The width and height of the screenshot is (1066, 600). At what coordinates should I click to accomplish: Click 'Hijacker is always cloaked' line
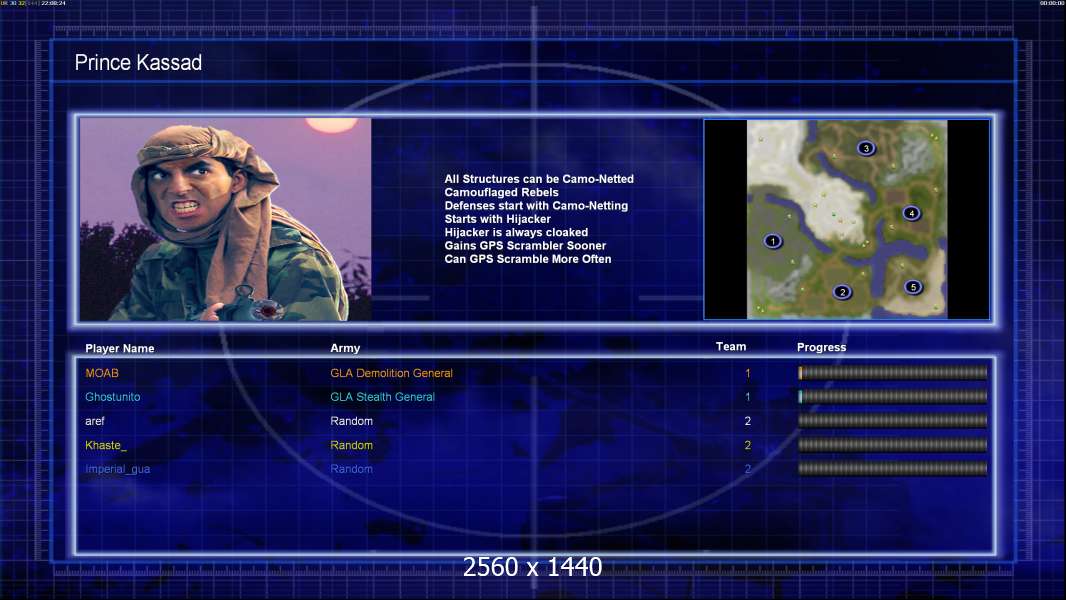(516, 232)
